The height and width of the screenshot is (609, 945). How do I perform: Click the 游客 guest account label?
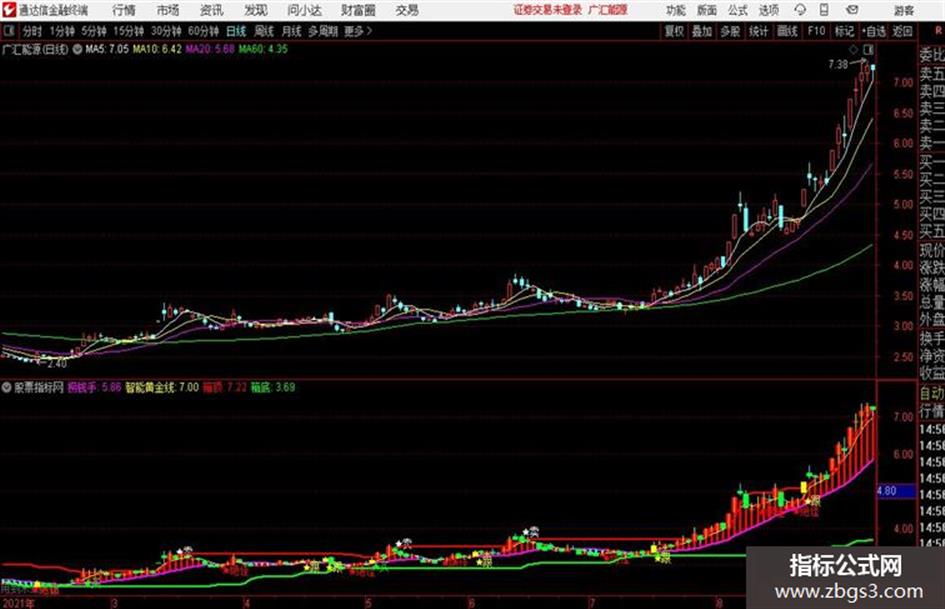click(x=903, y=10)
